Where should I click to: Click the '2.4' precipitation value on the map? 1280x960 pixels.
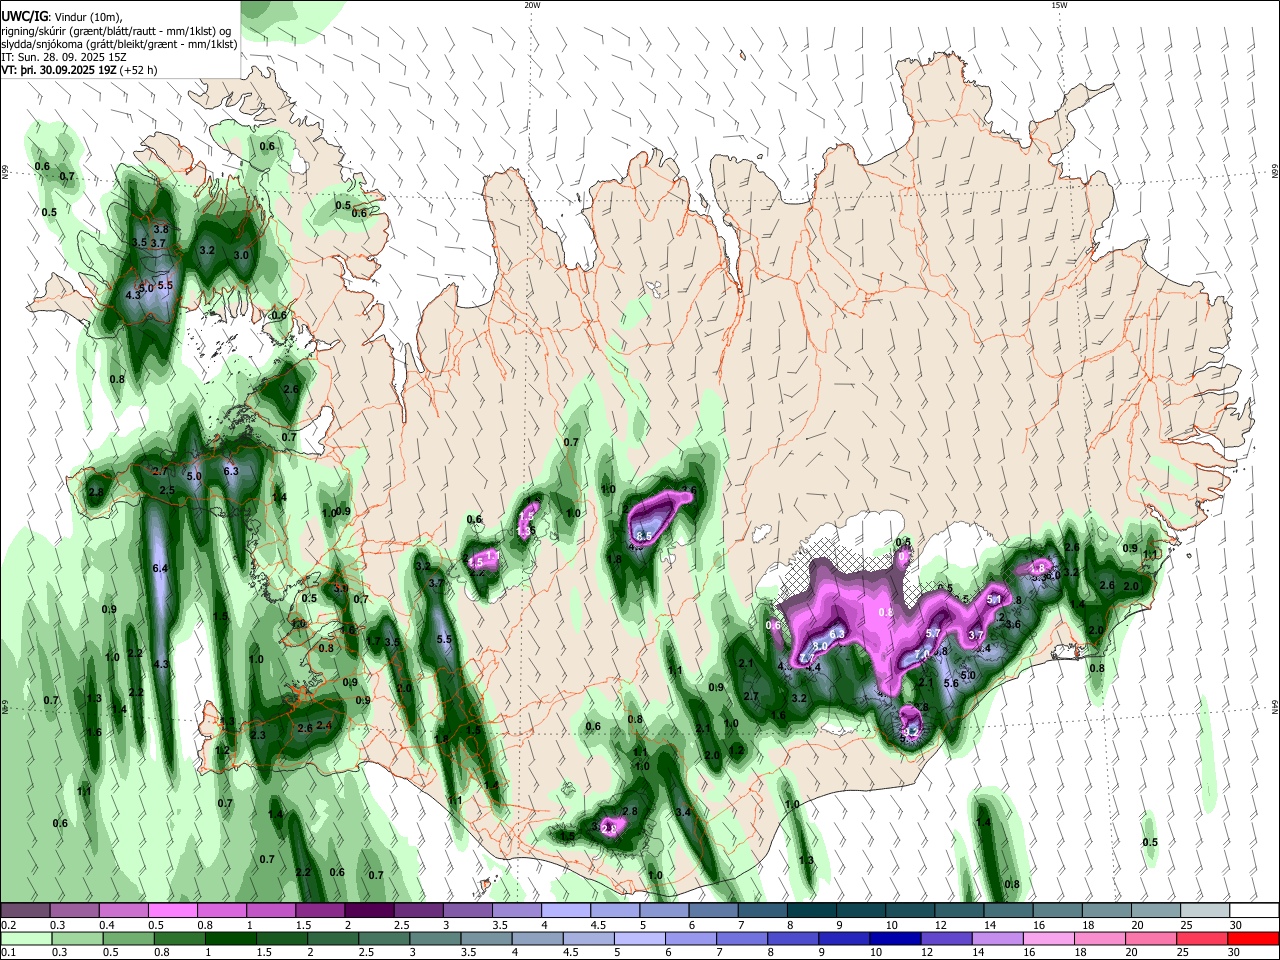click(x=324, y=725)
